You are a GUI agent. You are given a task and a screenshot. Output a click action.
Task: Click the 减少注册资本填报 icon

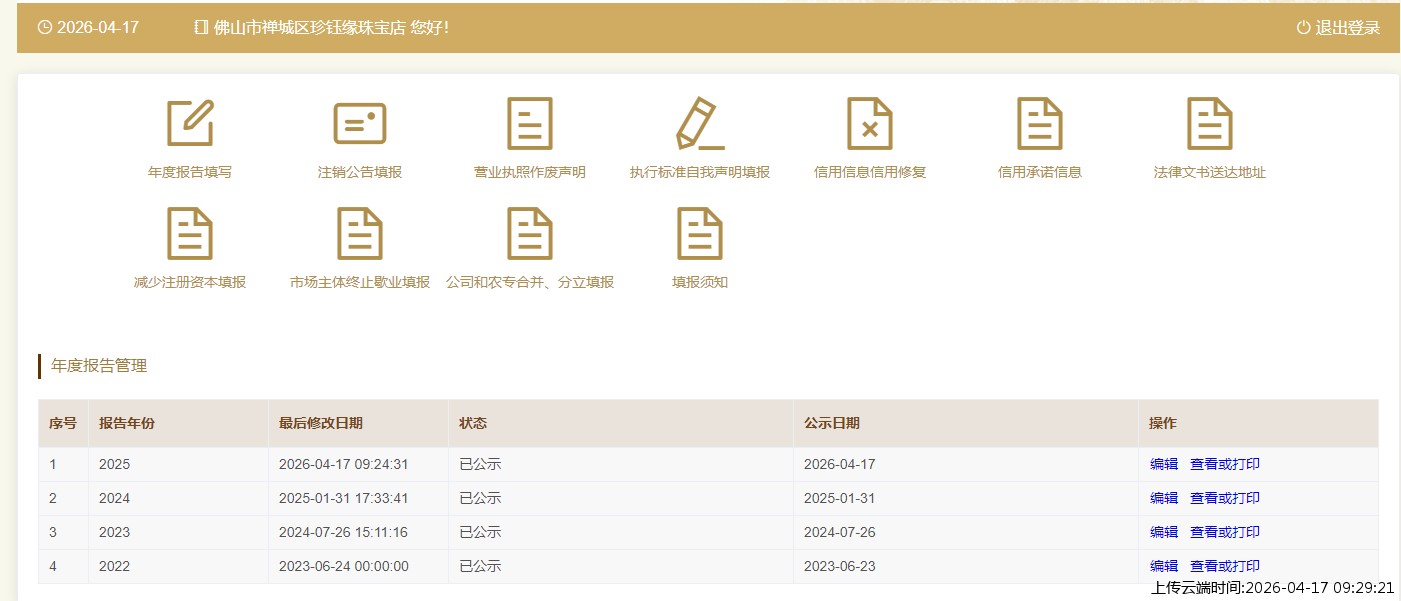(190, 234)
